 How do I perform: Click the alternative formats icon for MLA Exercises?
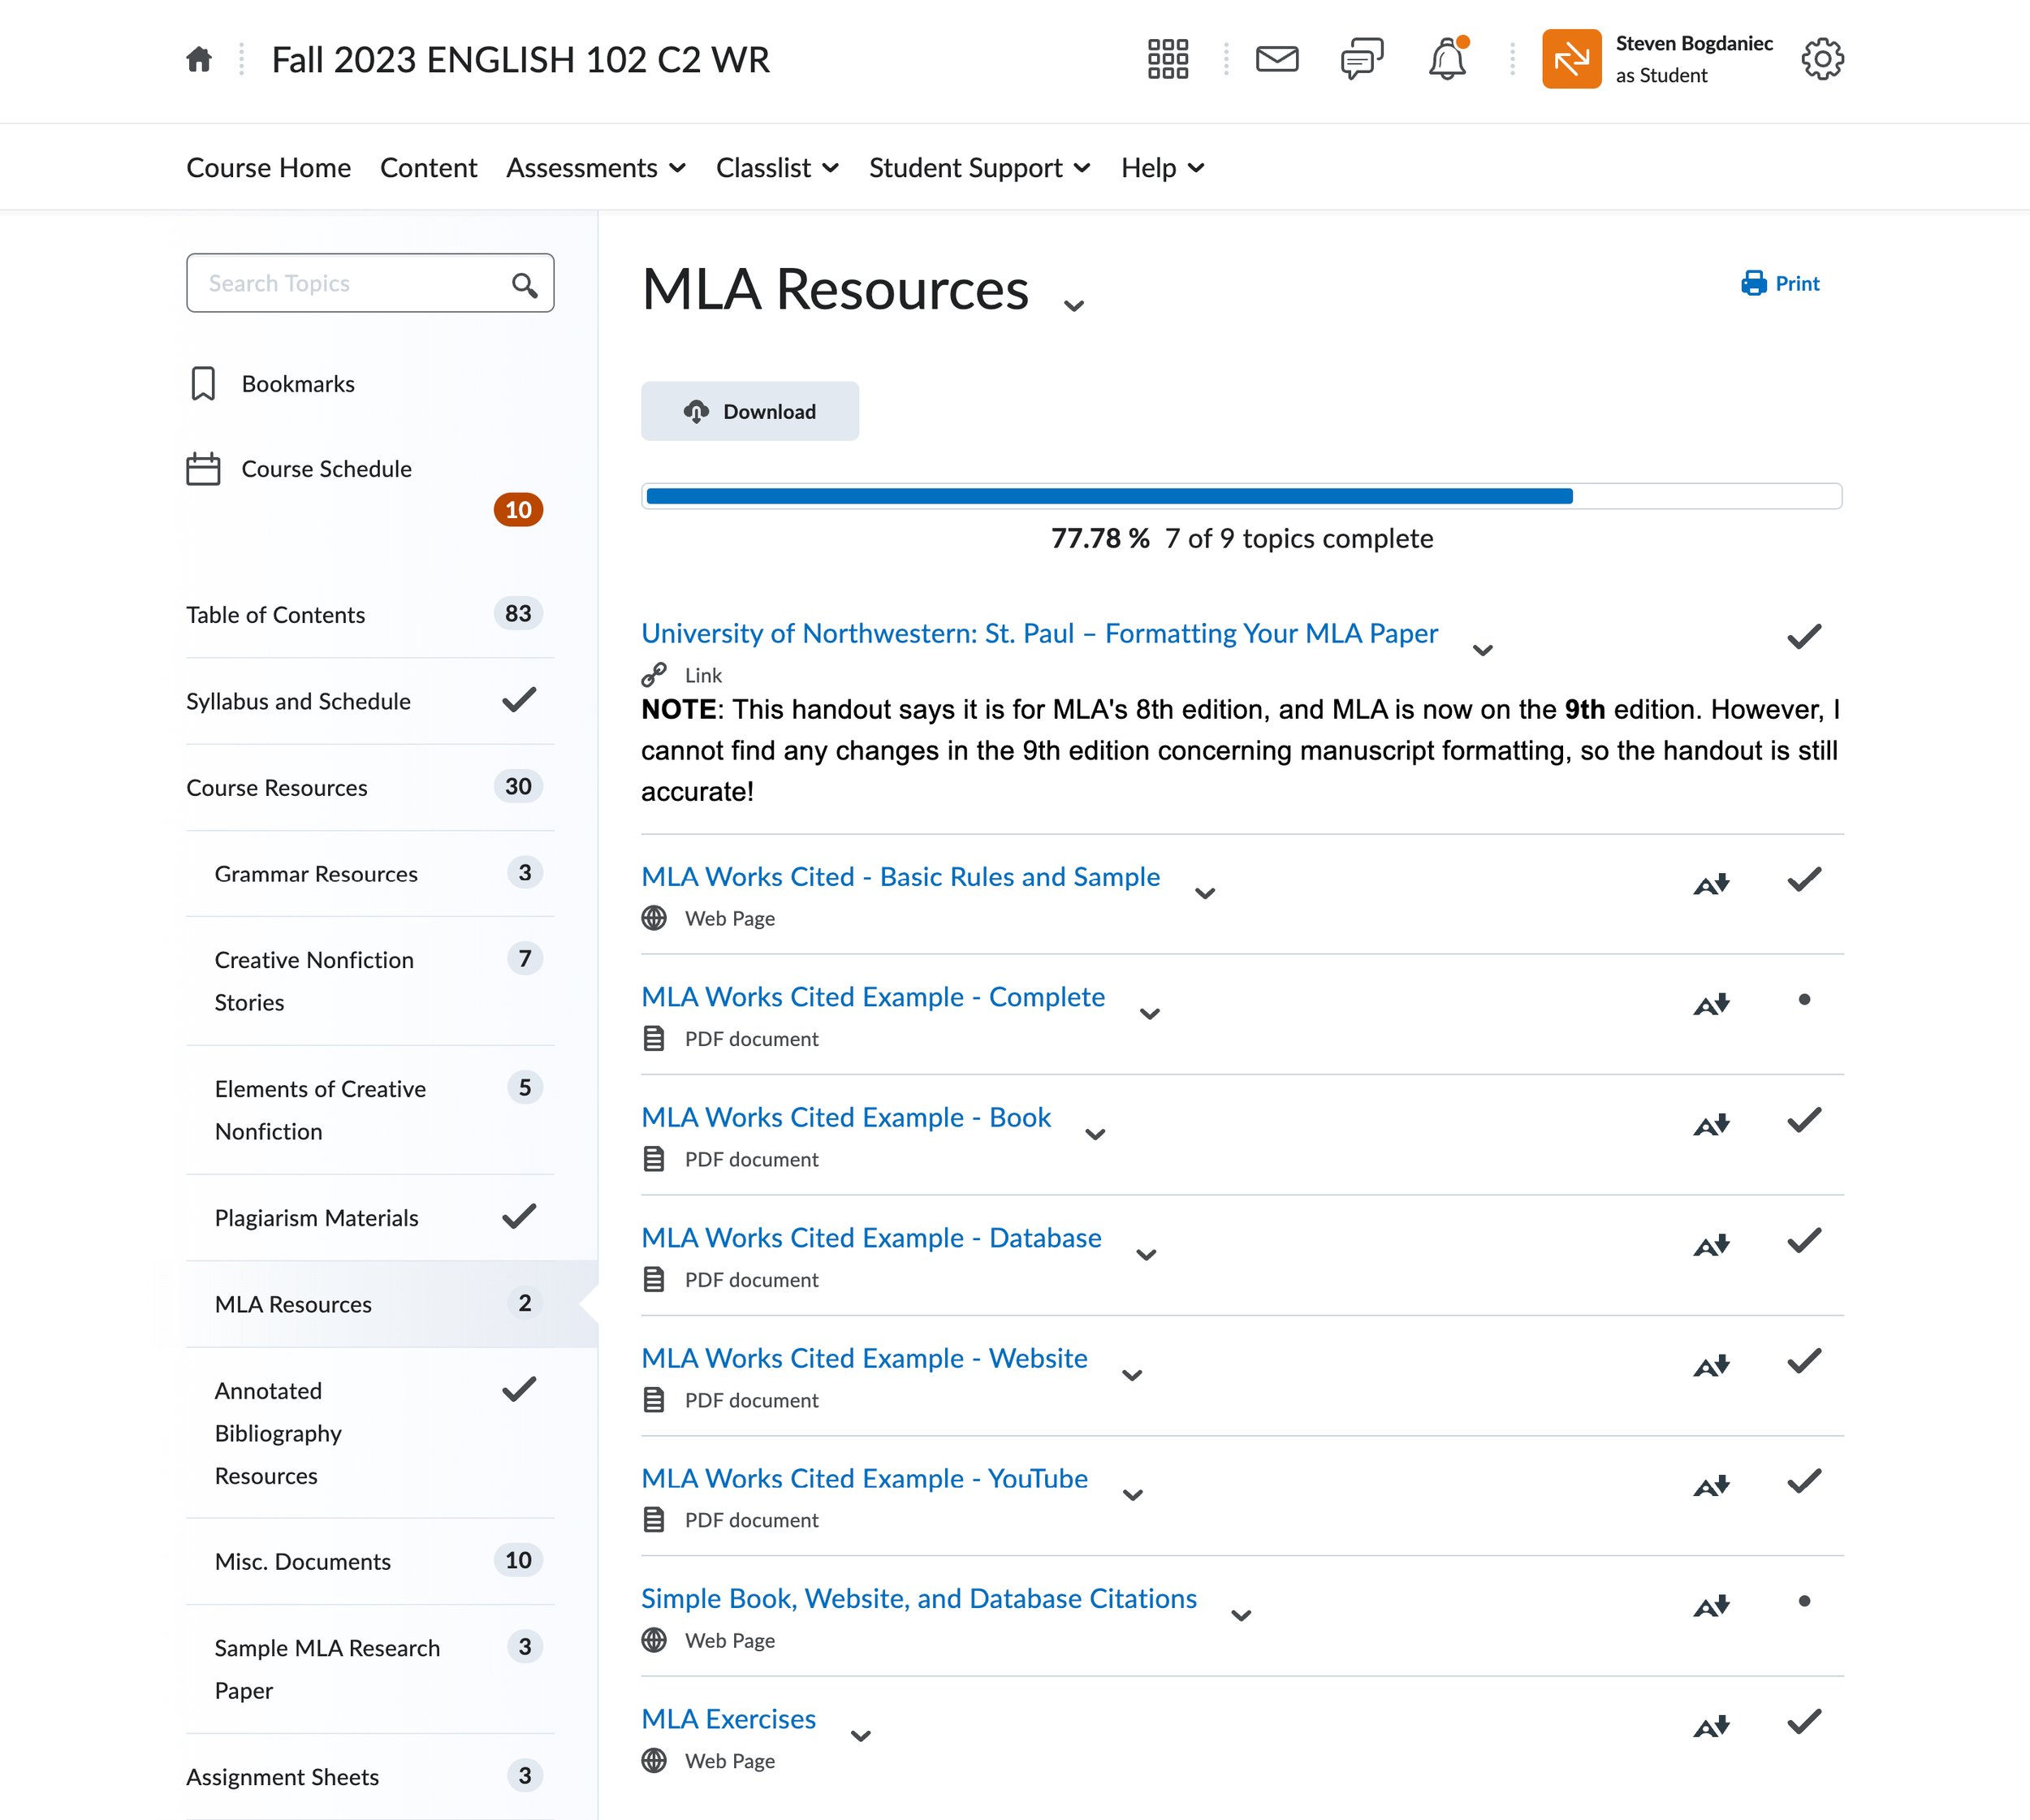click(x=1711, y=1726)
